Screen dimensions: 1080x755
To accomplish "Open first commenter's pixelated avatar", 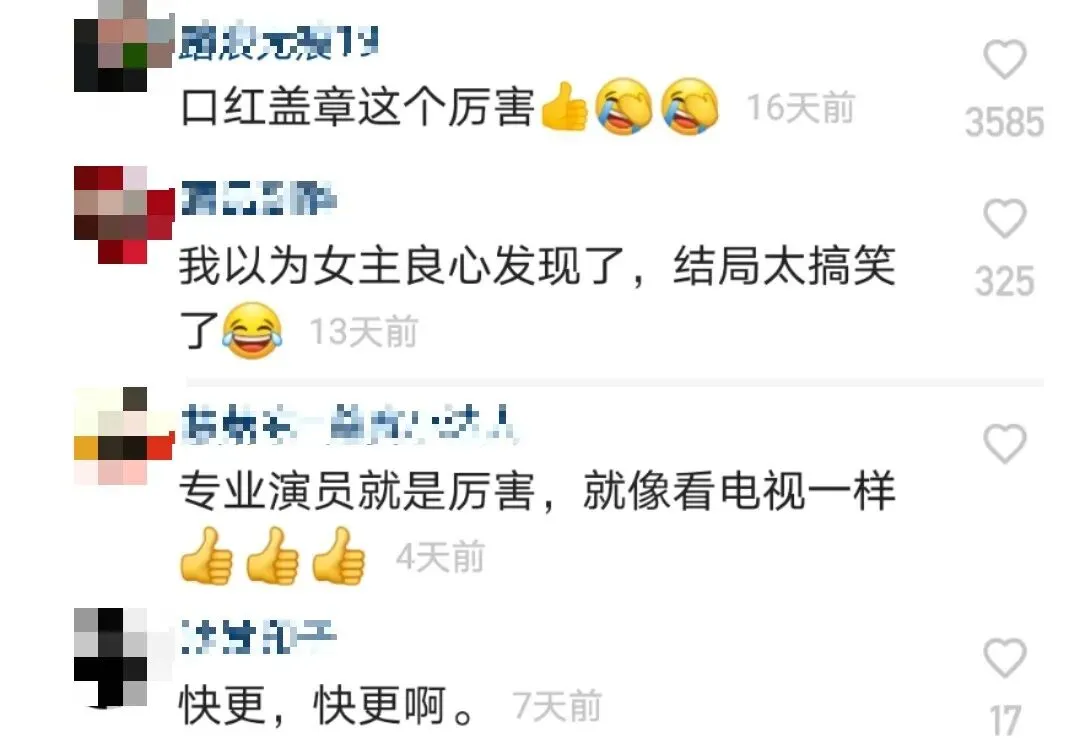I will coord(123,45).
